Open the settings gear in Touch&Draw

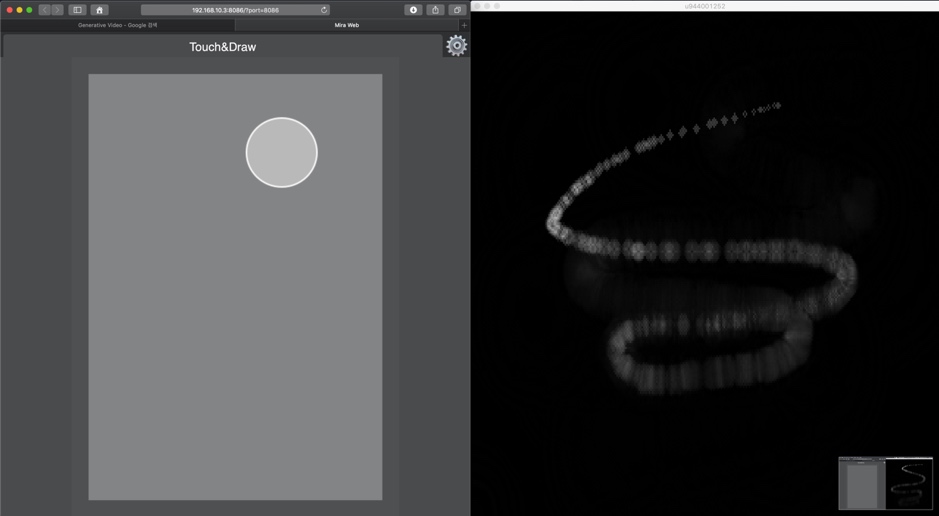456,46
